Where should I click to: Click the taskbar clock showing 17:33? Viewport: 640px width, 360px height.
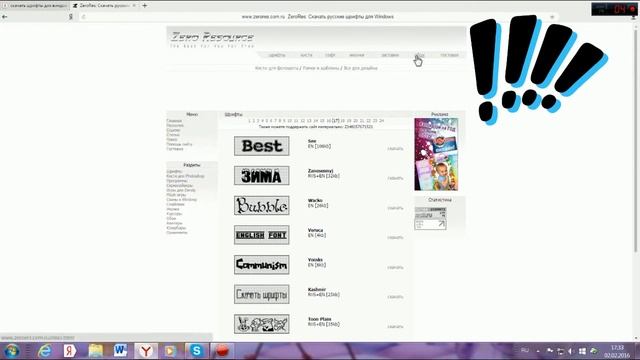[x=617, y=351]
